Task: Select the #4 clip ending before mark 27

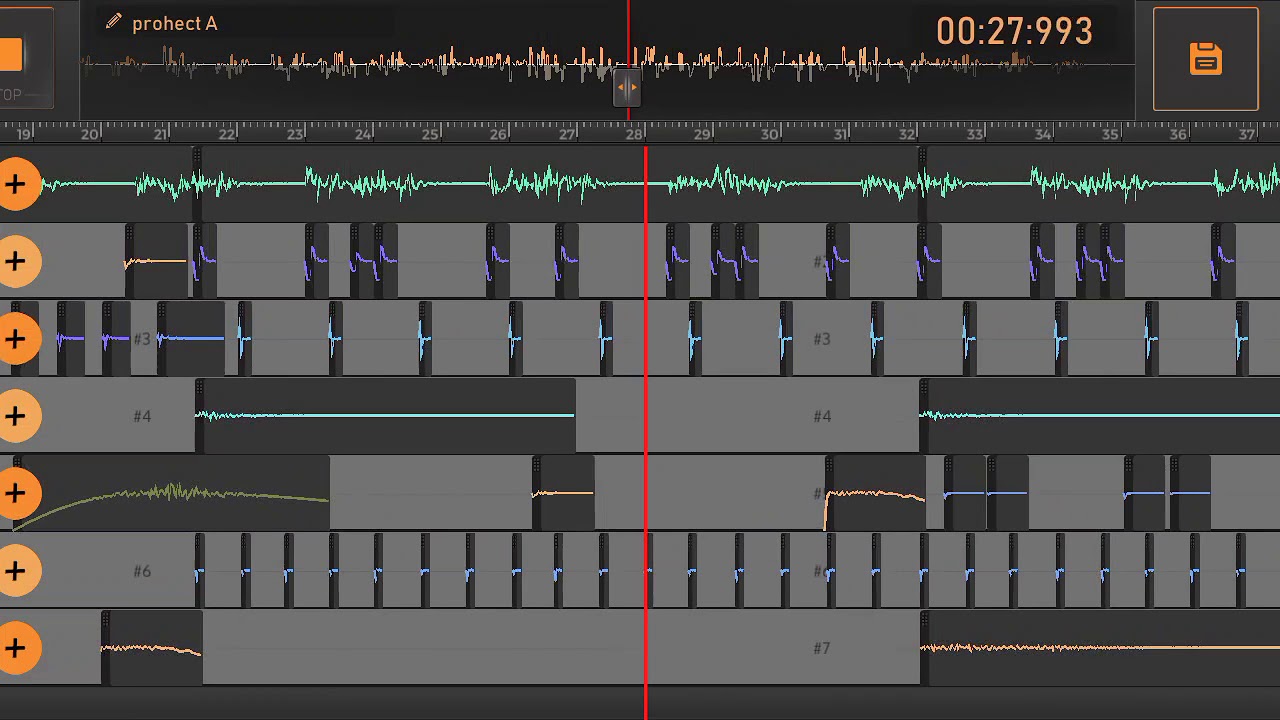Action: (x=385, y=416)
